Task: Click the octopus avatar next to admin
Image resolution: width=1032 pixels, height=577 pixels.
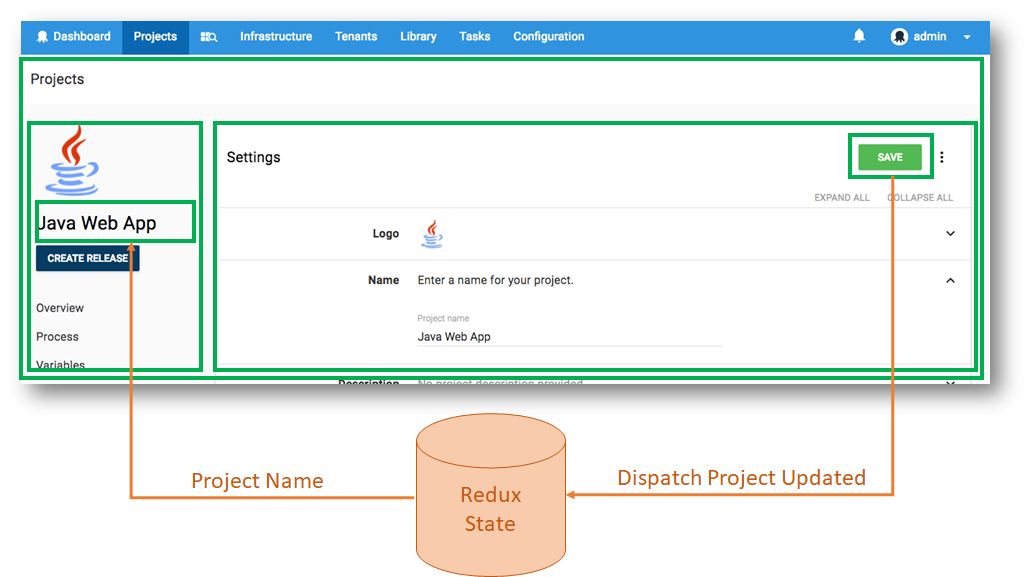Action: pyautogui.click(x=897, y=36)
